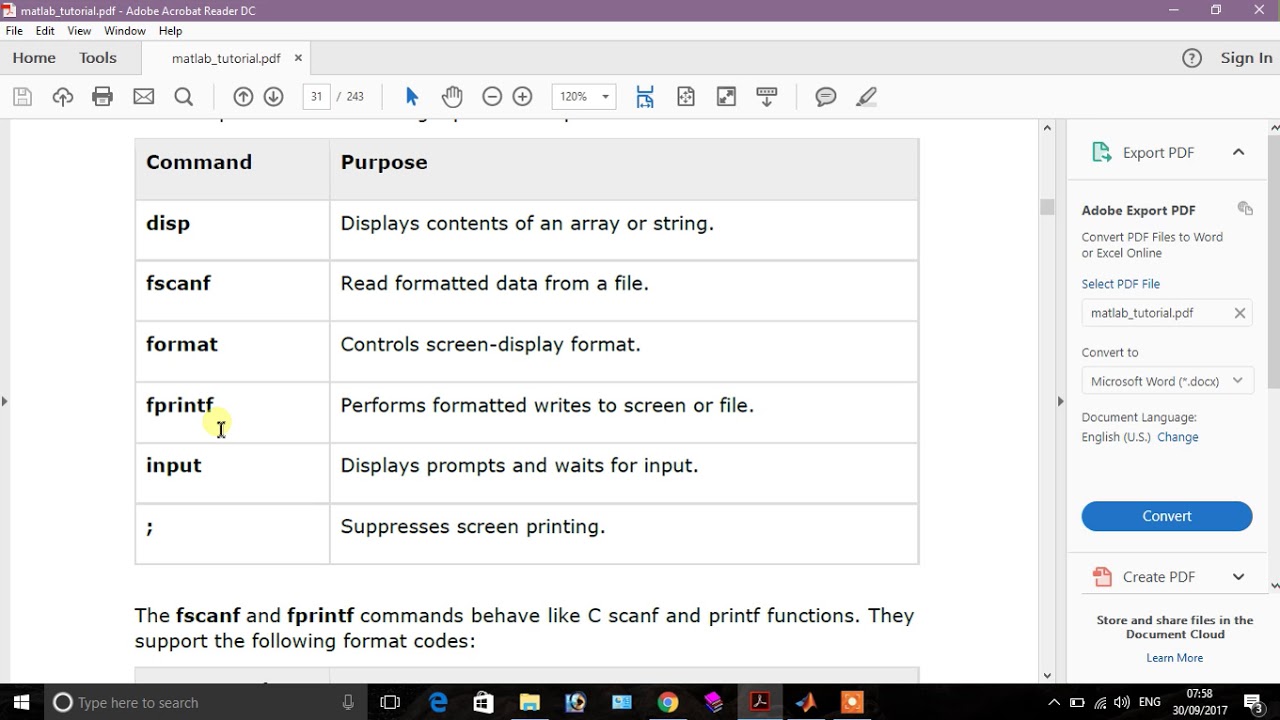Click the document scroll down arrow

tap(1047, 676)
